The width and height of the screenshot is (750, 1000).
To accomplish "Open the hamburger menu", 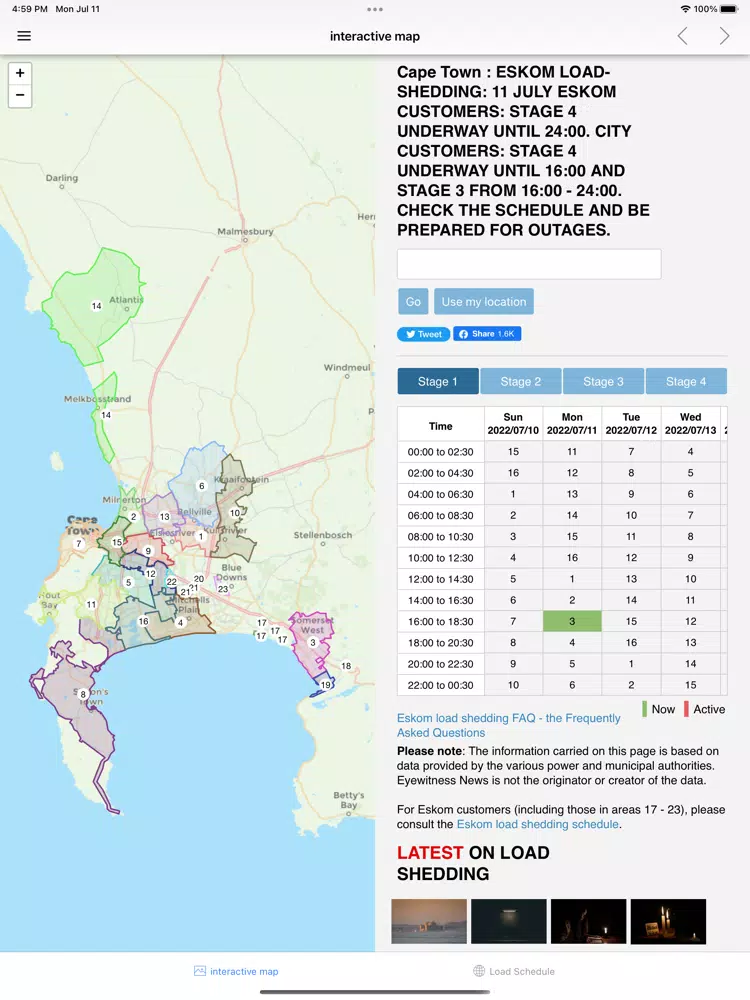I will [24, 36].
